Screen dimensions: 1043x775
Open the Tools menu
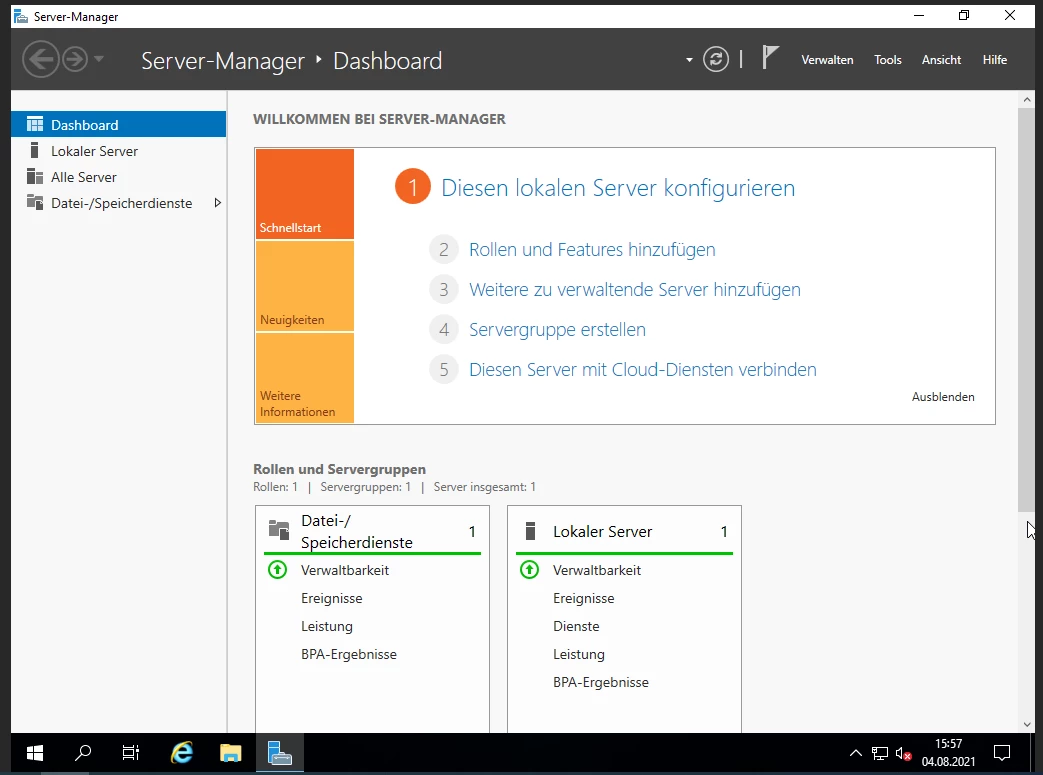tap(887, 60)
